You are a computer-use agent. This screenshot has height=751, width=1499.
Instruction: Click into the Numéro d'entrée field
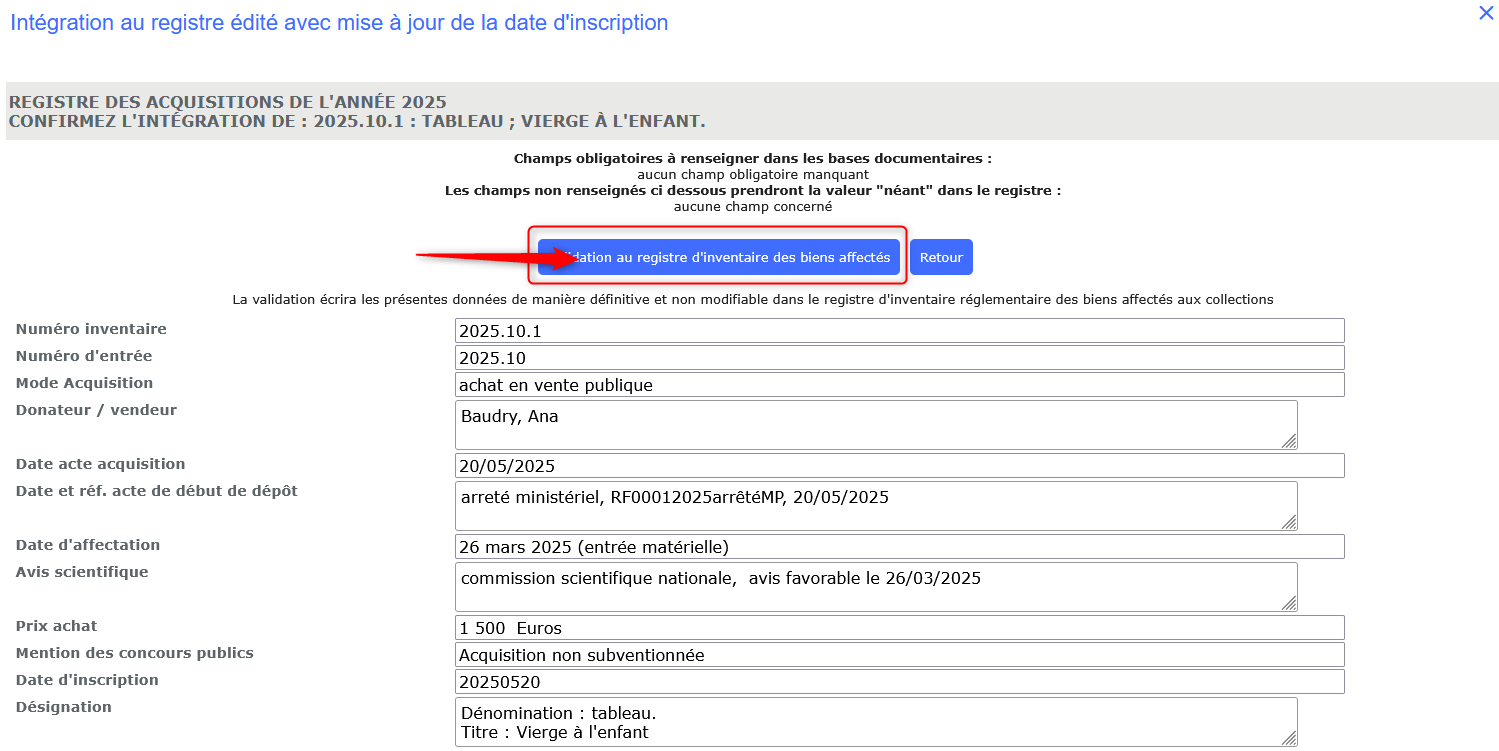(899, 358)
